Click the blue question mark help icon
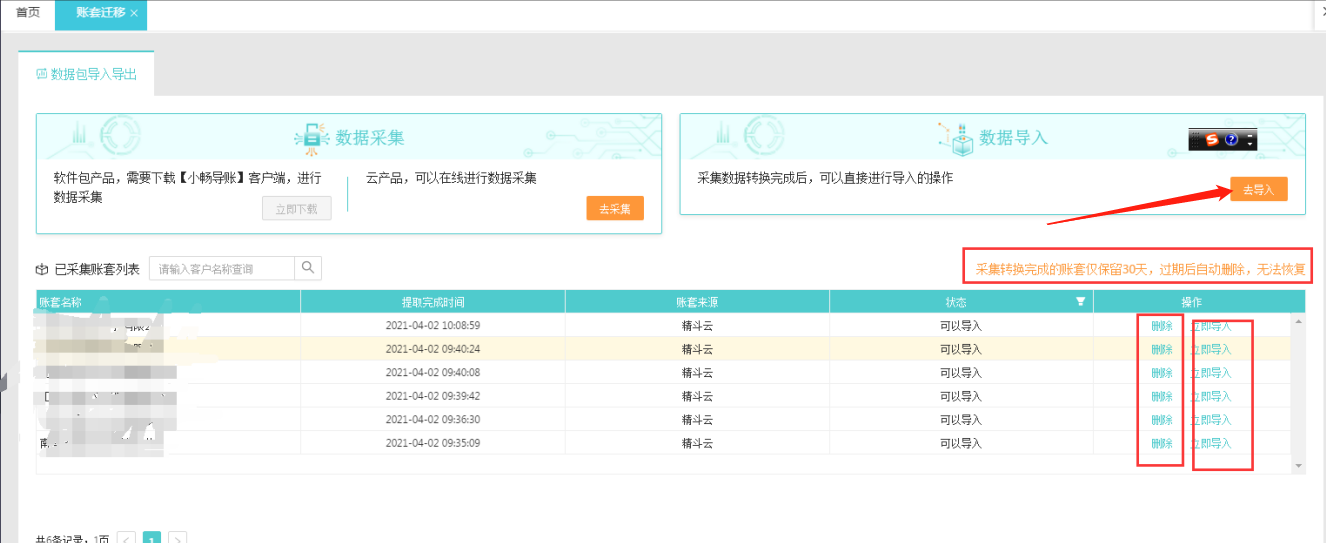The width and height of the screenshot is (1326, 543). tap(1231, 140)
